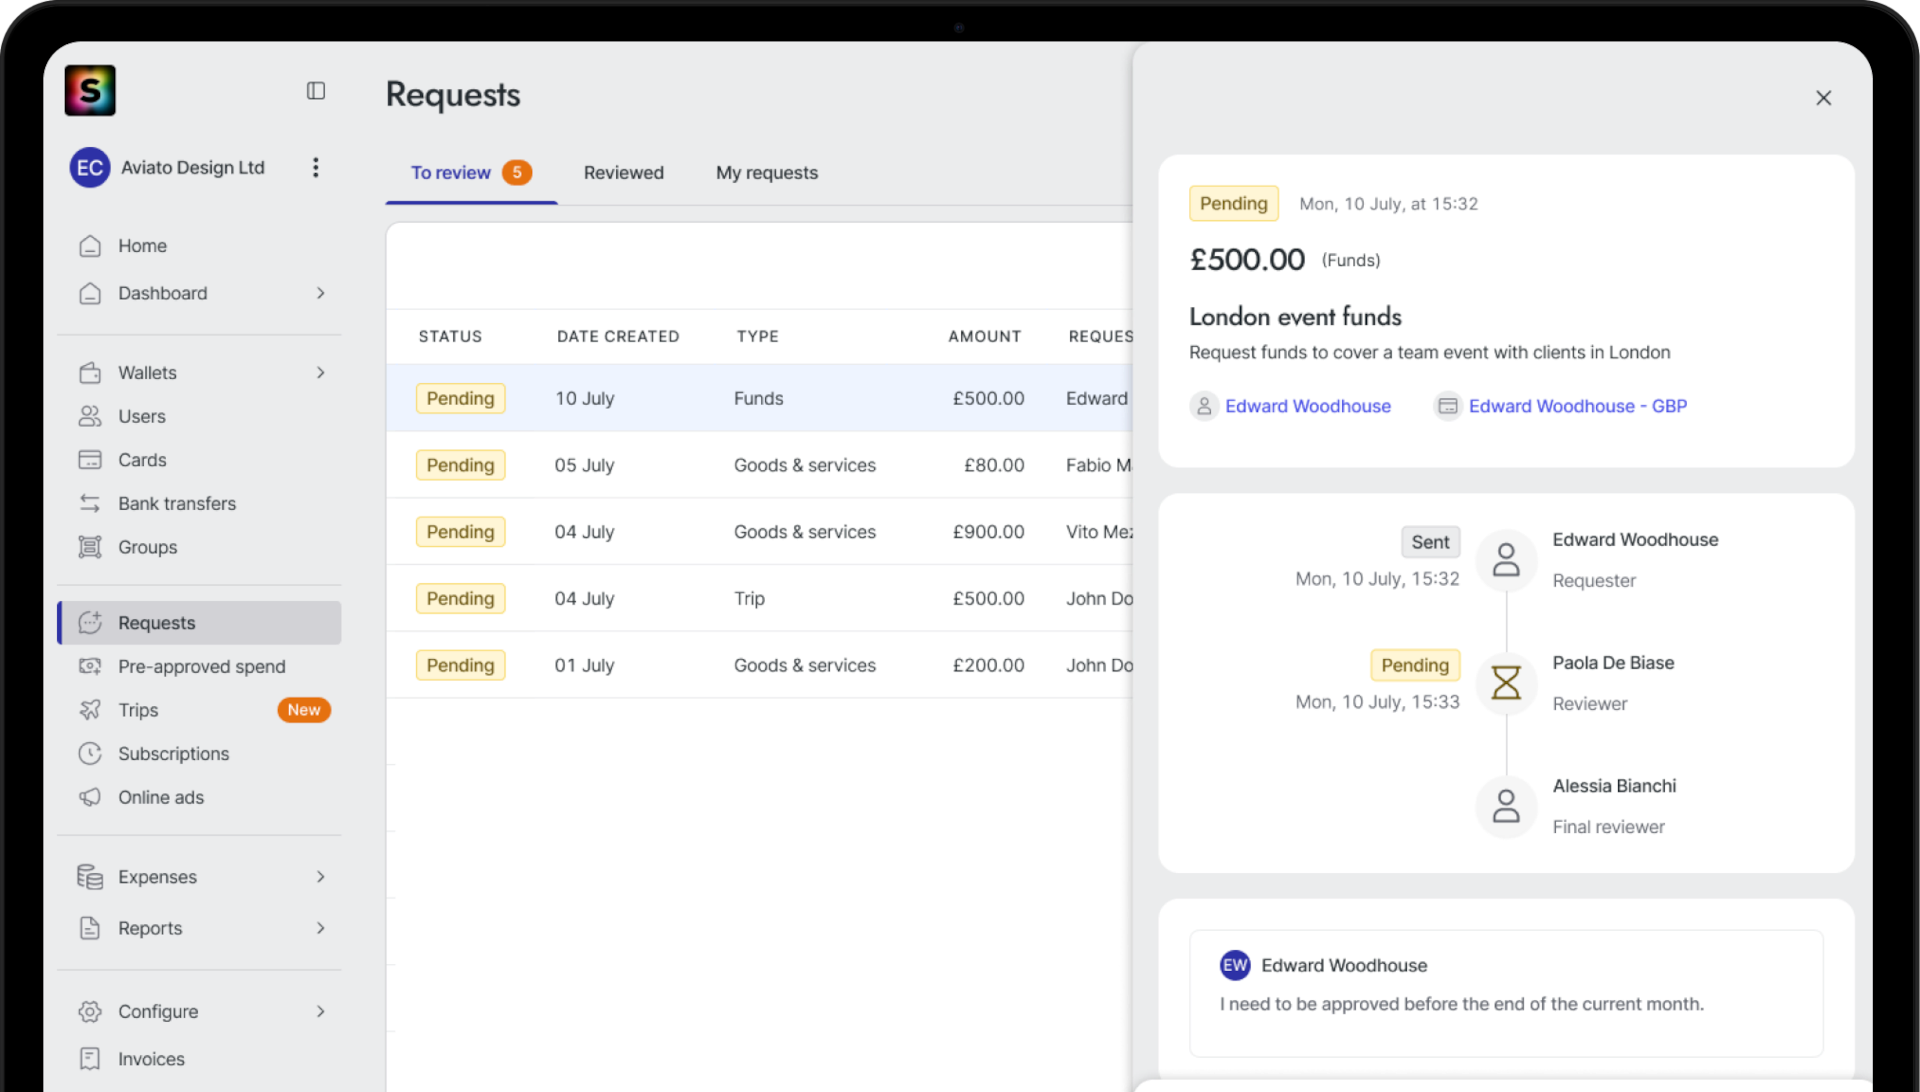This screenshot has width=1920, height=1092.
Task: Select the Home icon in sidebar
Action: point(90,245)
